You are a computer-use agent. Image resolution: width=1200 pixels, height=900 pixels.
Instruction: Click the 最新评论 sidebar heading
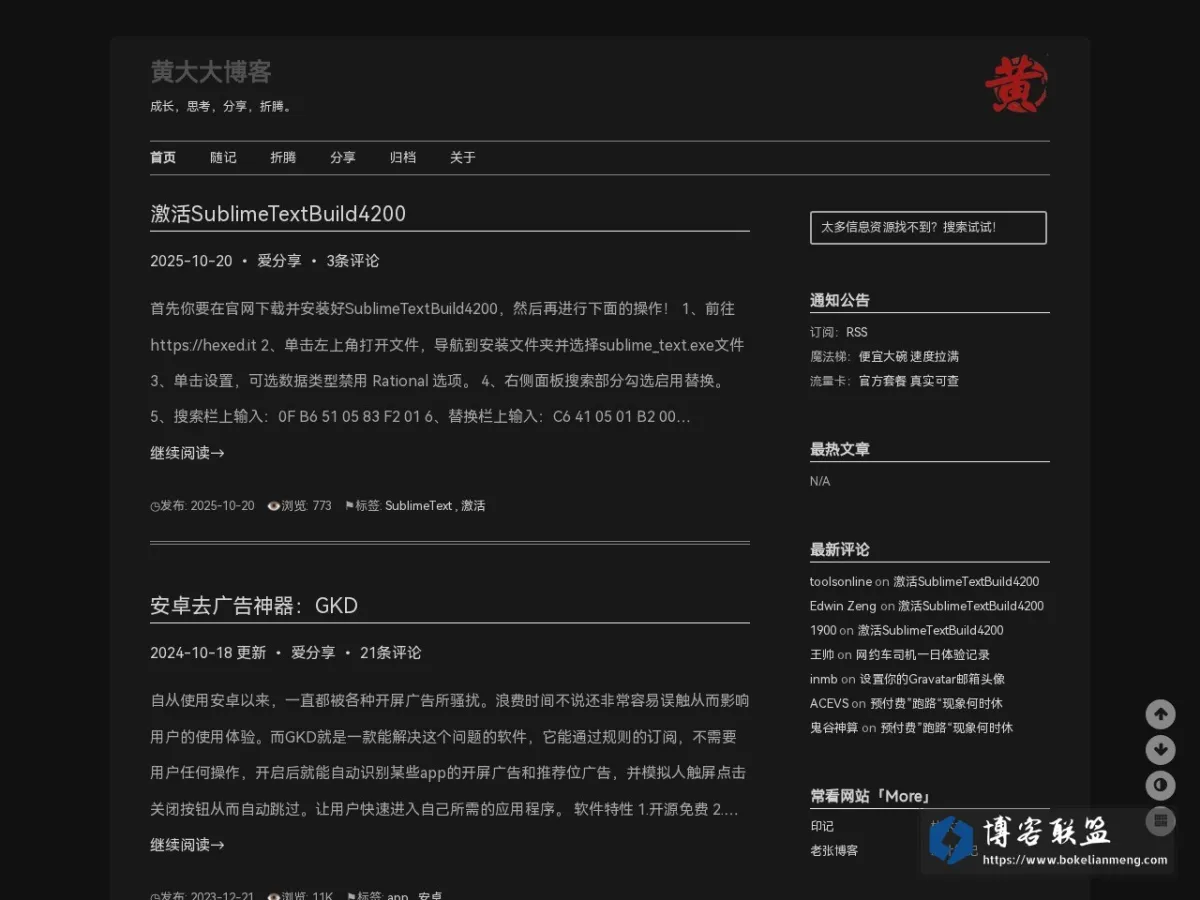point(840,549)
